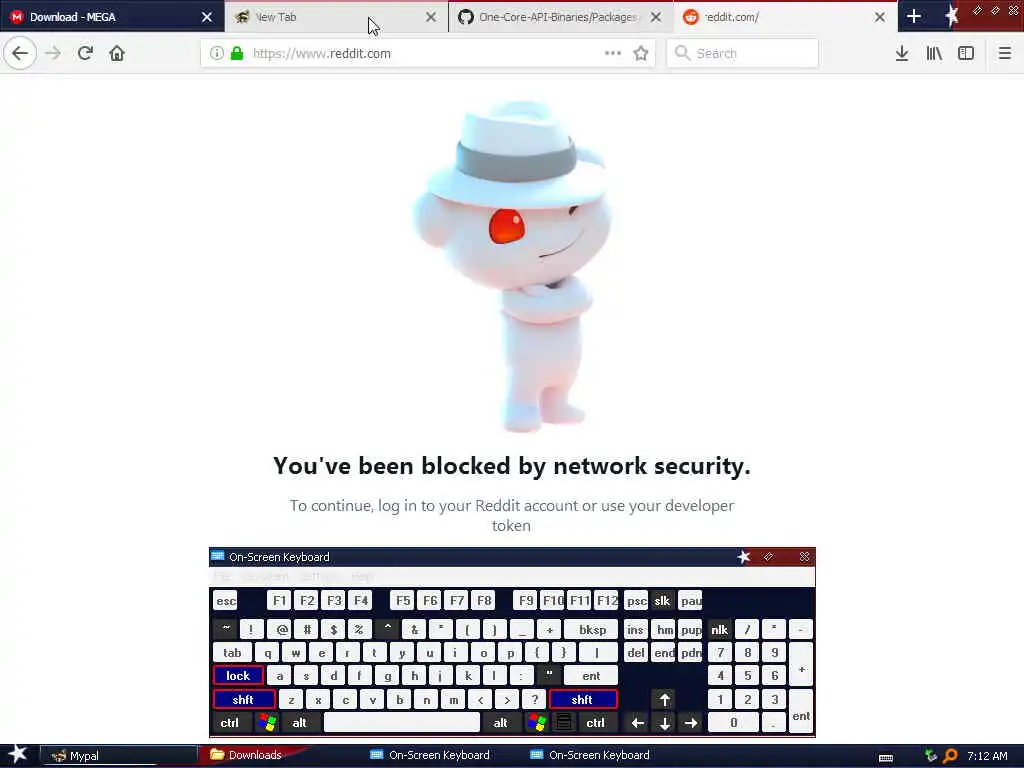
Task: Open the downloads arrow icon in toolbar
Action: tap(902, 54)
